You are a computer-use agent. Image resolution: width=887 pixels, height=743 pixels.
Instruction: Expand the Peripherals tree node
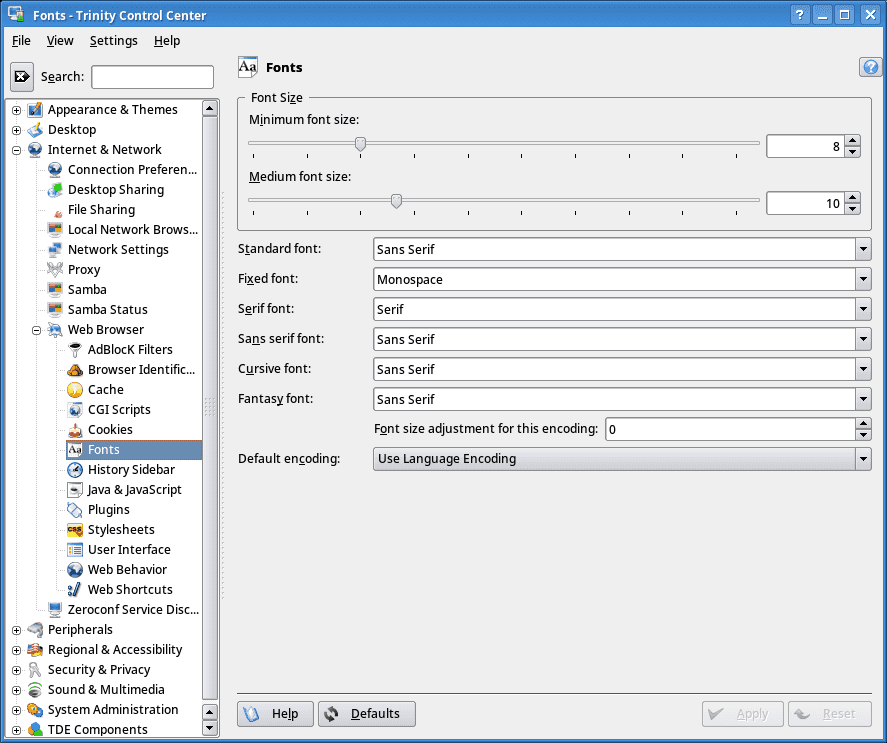(x=16, y=630)
